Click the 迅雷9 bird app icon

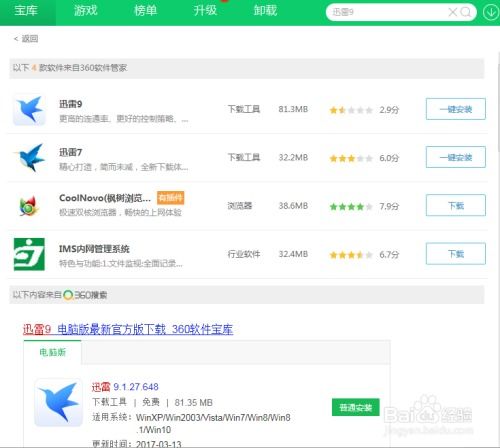(x=29, y=110)
